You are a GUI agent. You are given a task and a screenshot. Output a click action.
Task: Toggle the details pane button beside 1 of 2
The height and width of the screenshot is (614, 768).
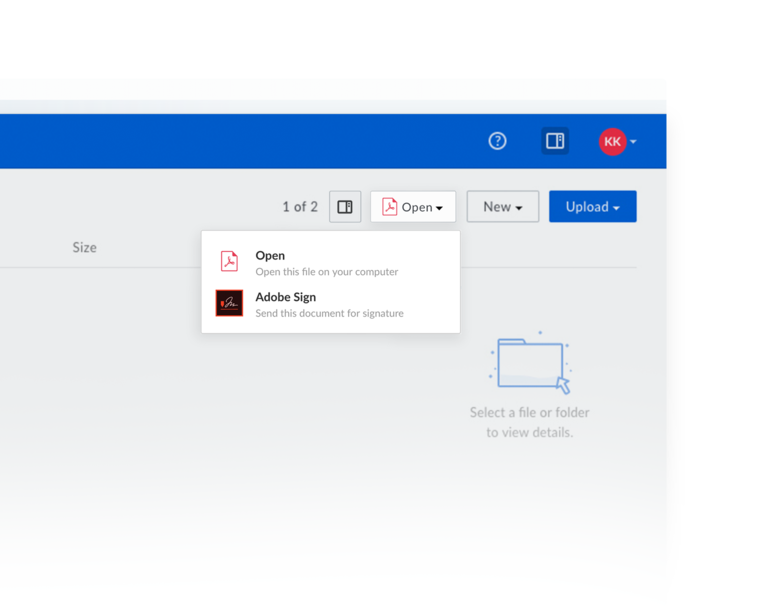[x=345, y=207]
